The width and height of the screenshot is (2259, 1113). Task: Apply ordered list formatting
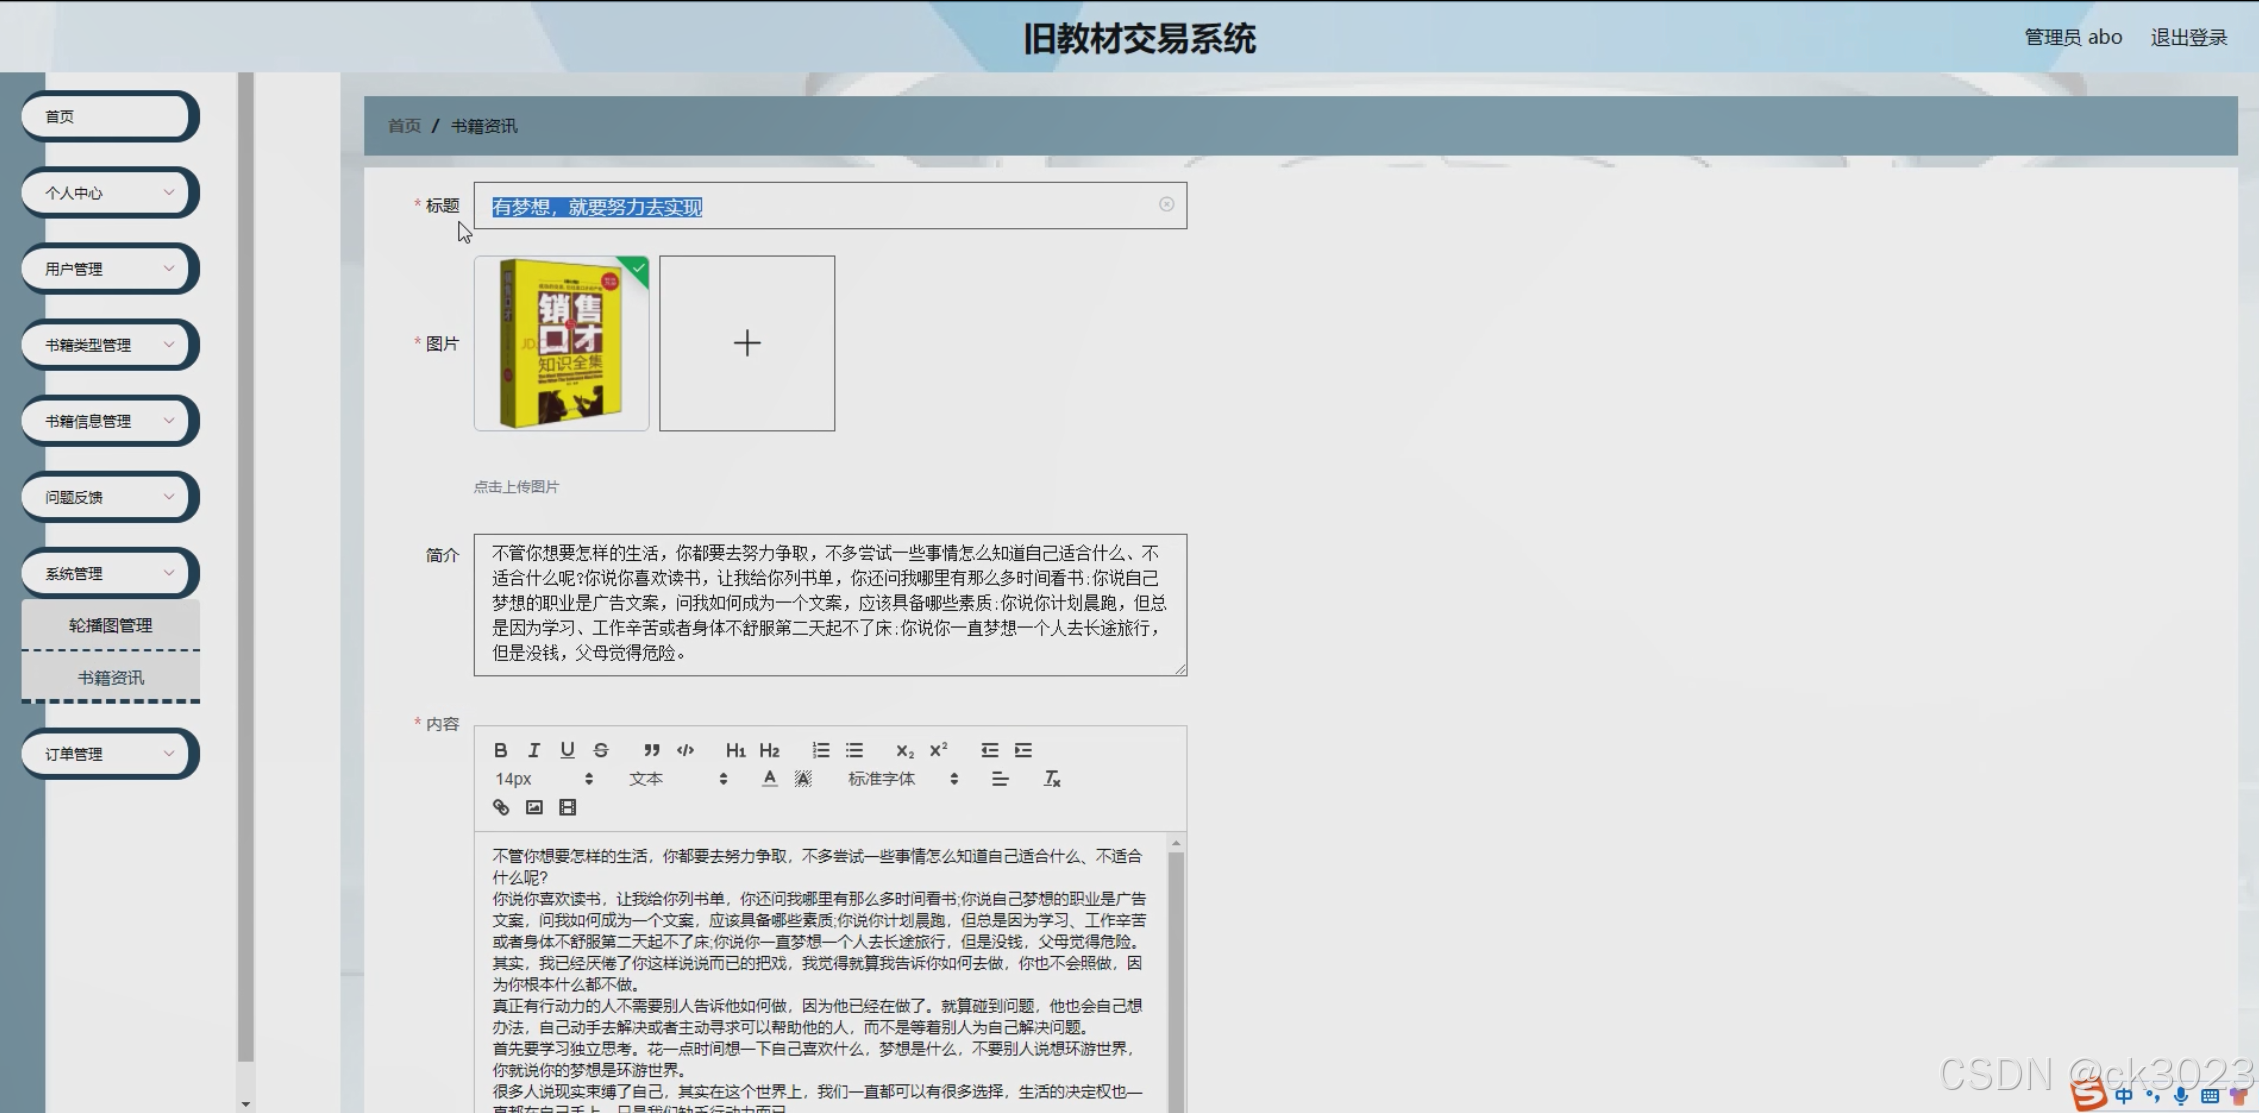pyautogui.click(x=820, y=750)
